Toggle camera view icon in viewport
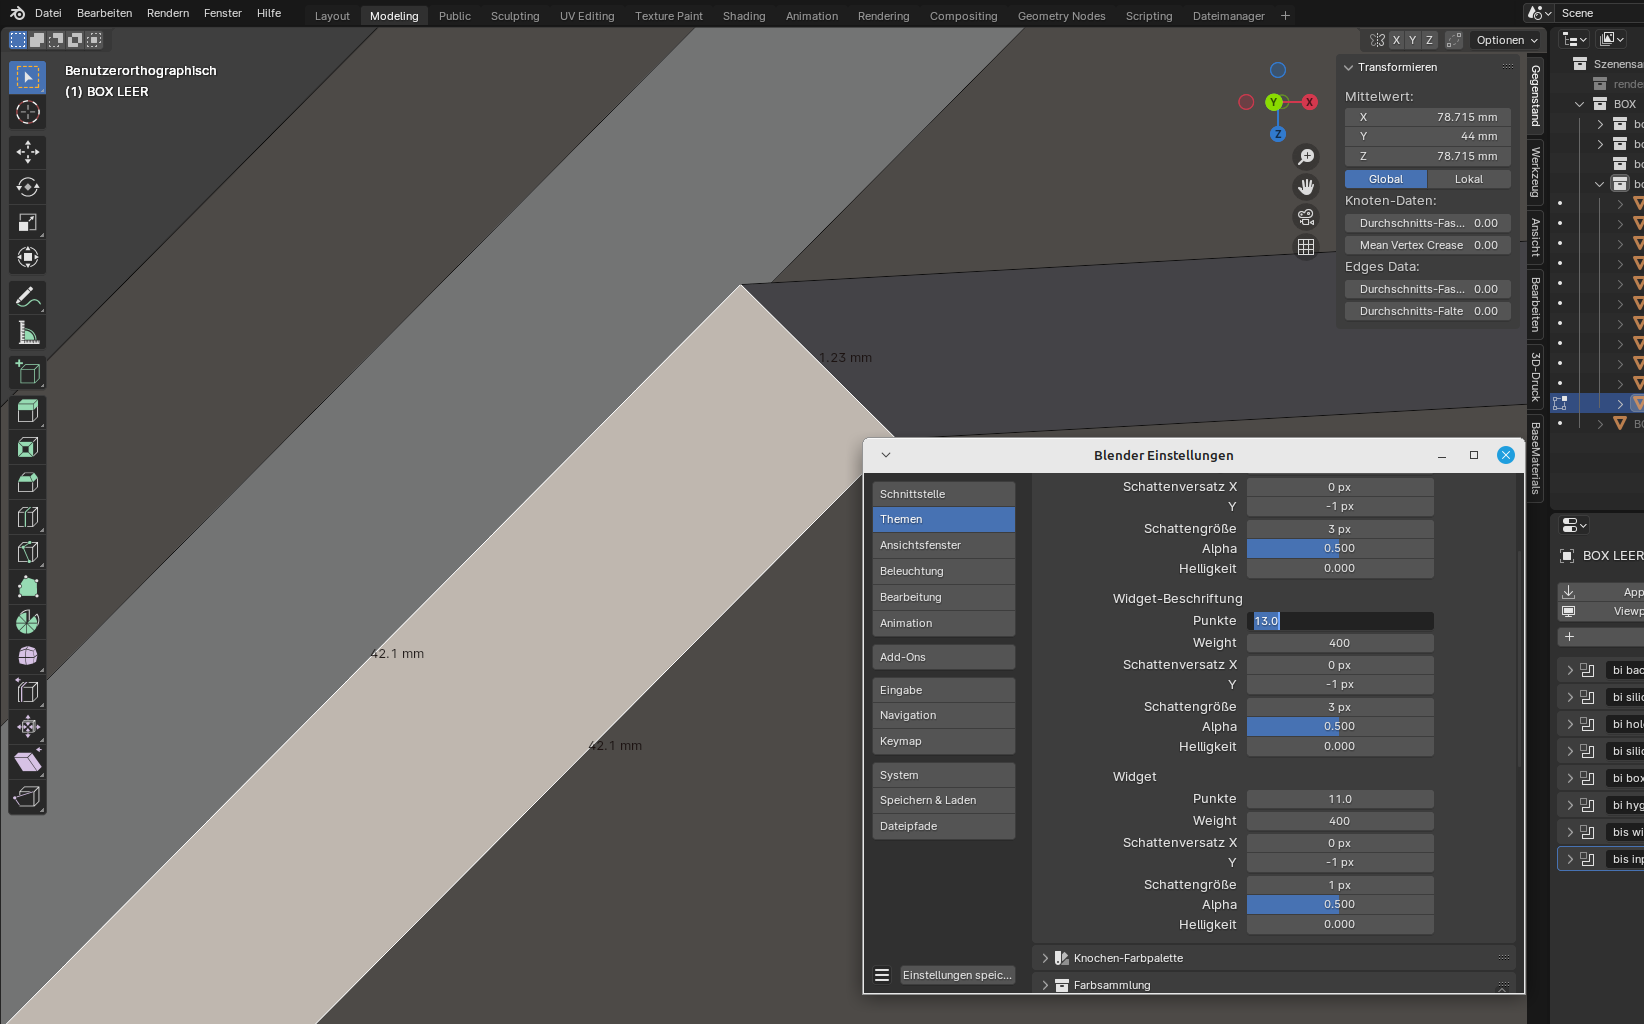 (x=1306, y=217)
